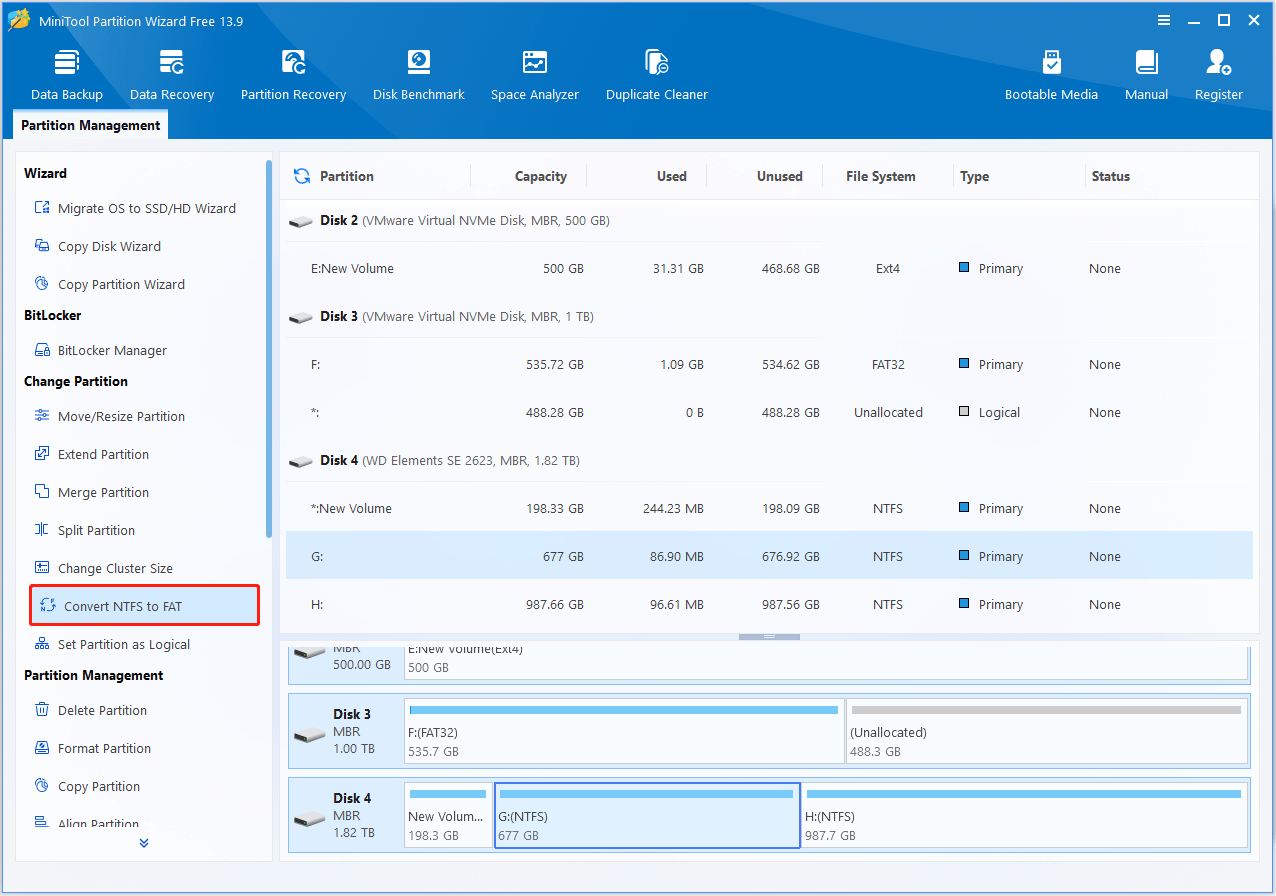The height and width of the screenshot is (896, 1276).
Task: Choose Move/Resize Partition
Action: [x=109, y=416]
